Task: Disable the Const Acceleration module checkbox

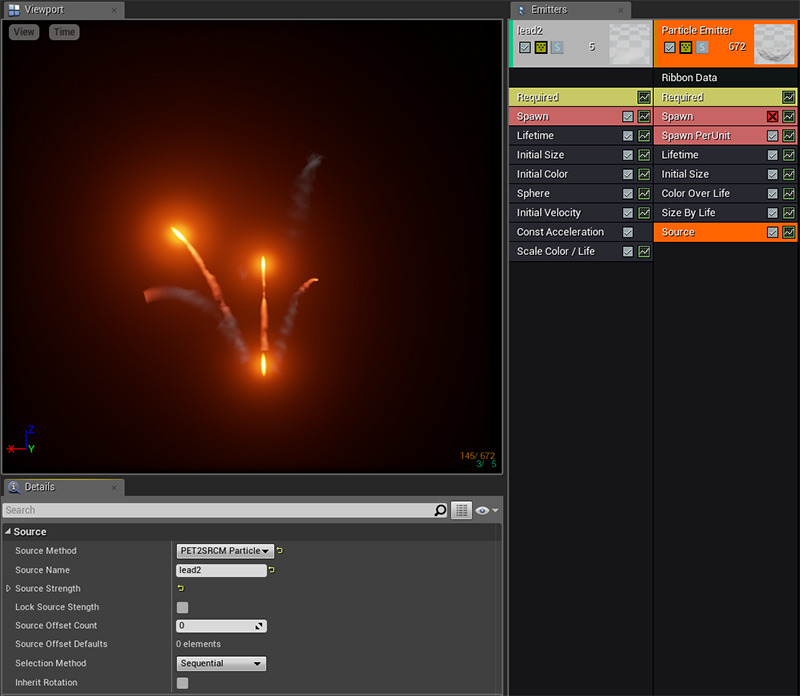Action: (628, 232)
